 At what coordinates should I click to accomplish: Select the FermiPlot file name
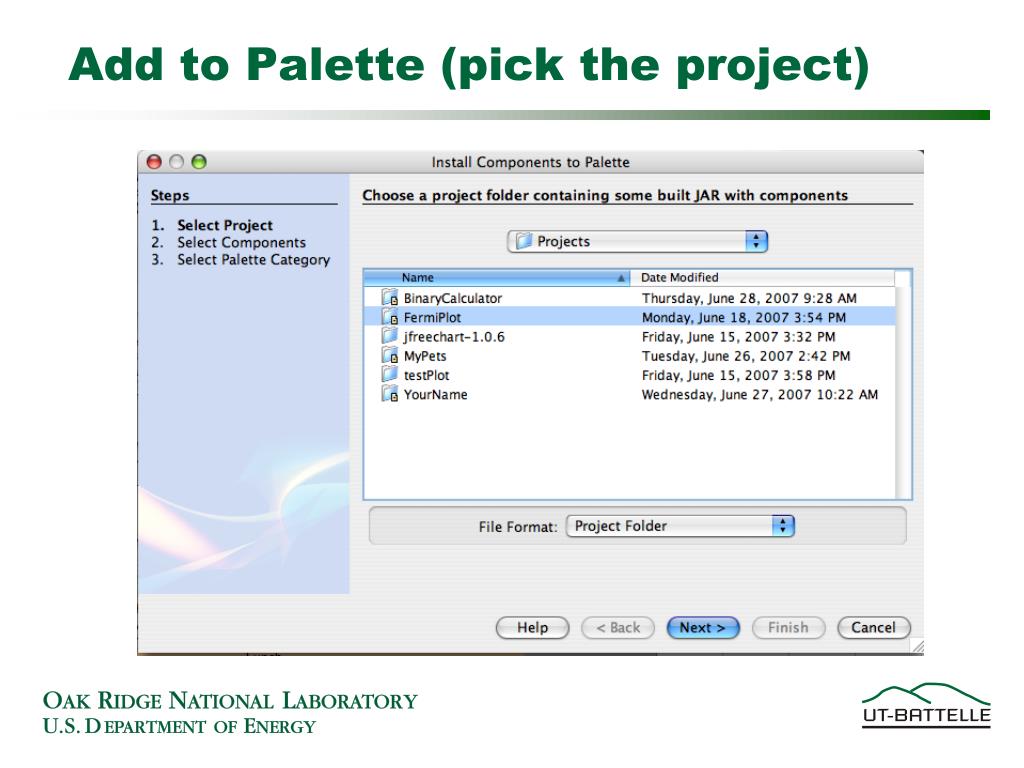tap(432, 317)
